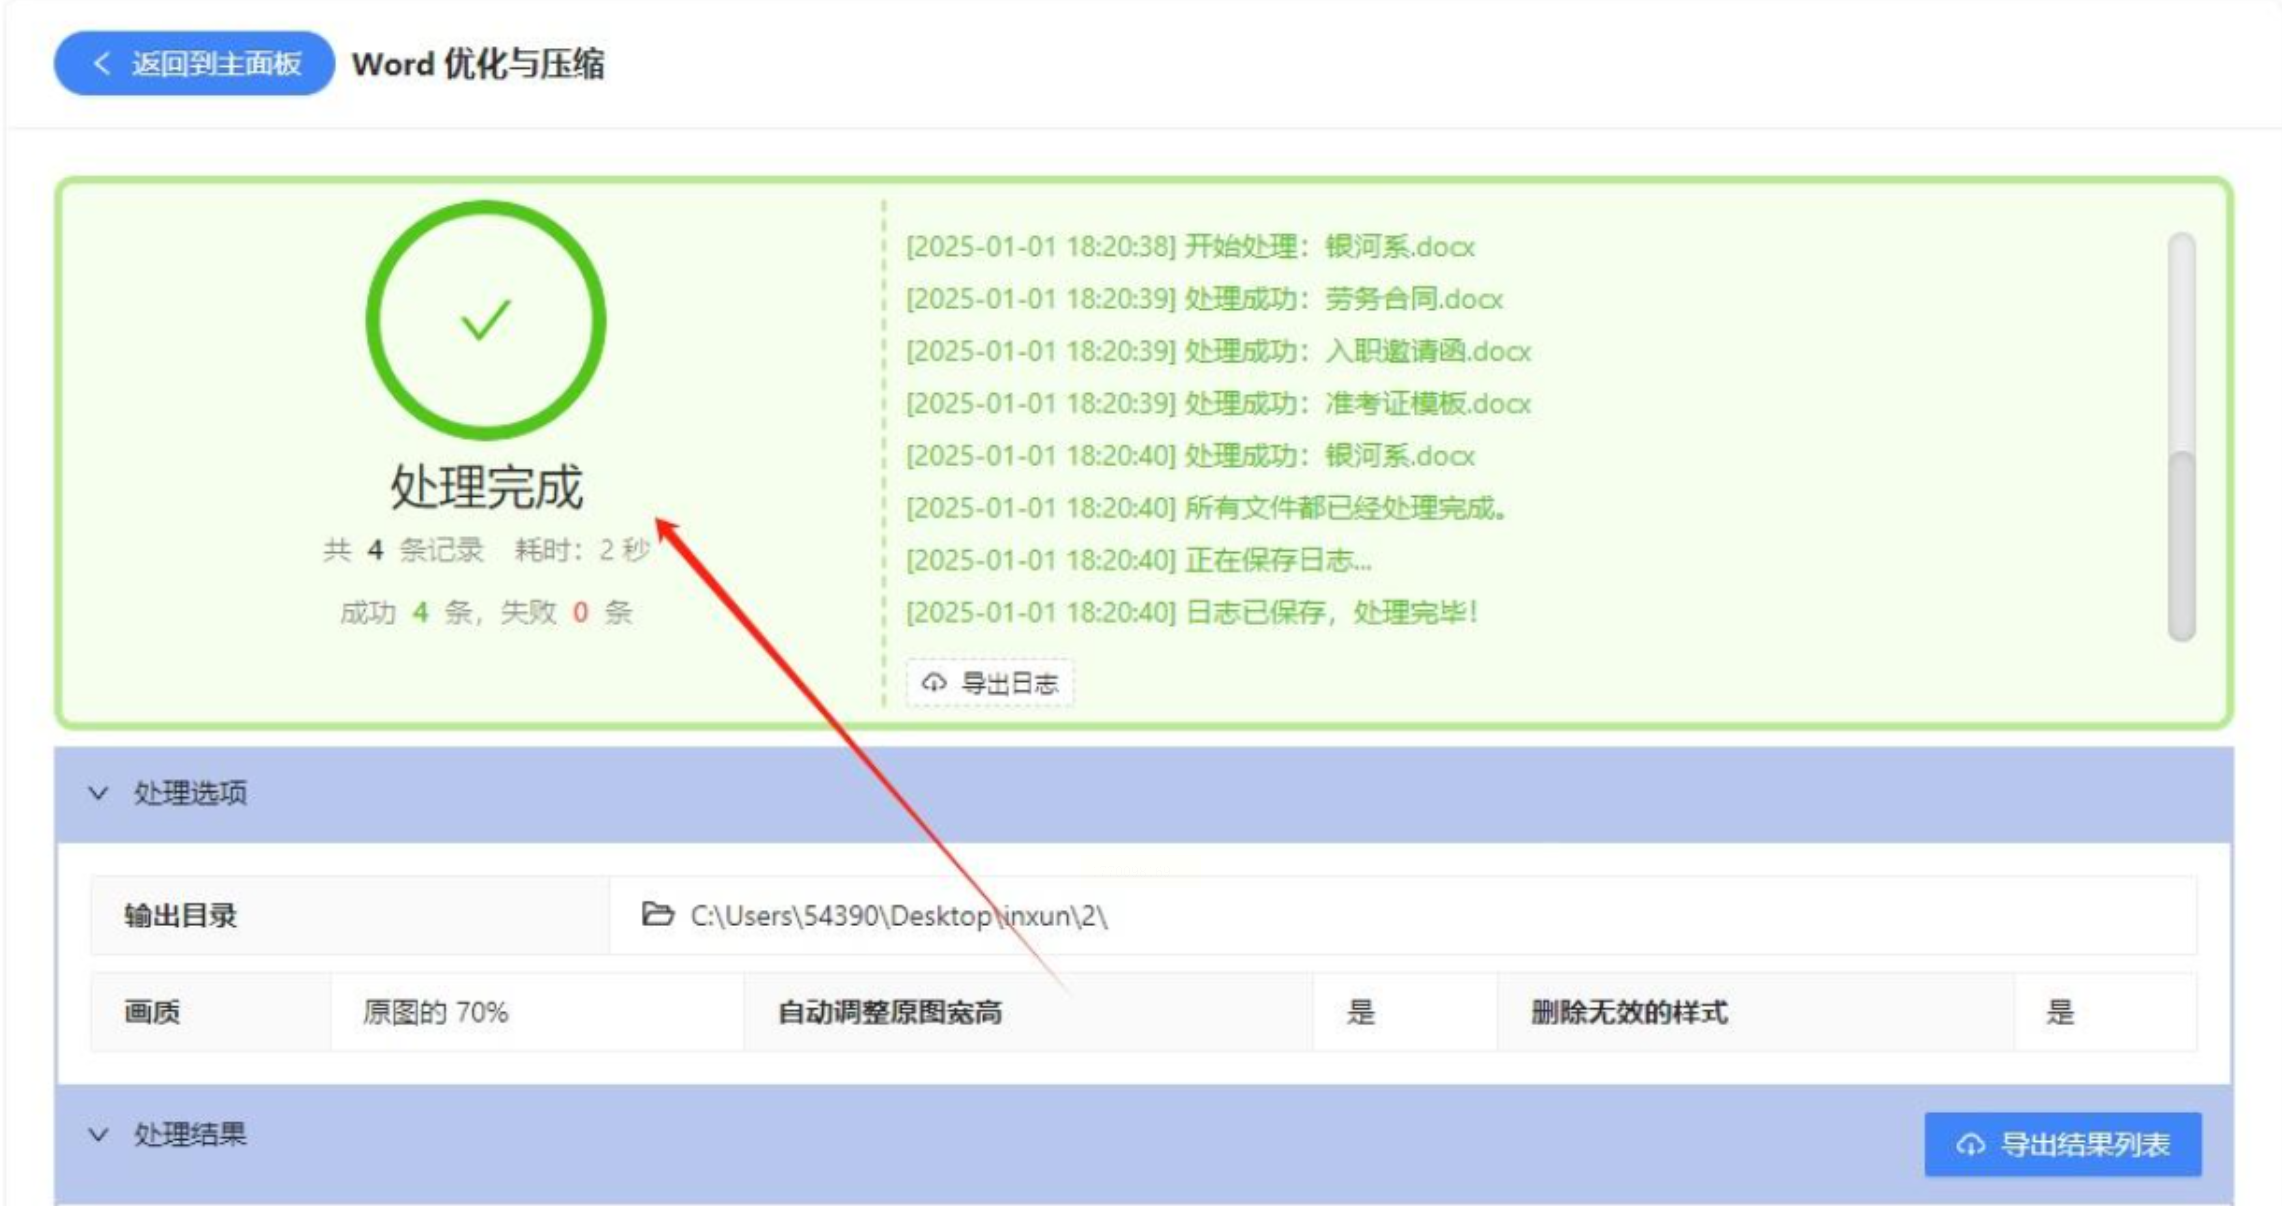The height and width of the screenshot is (1206, 2282).
Task: Click the Word 优化与压缩 page title
Action: 478,64
